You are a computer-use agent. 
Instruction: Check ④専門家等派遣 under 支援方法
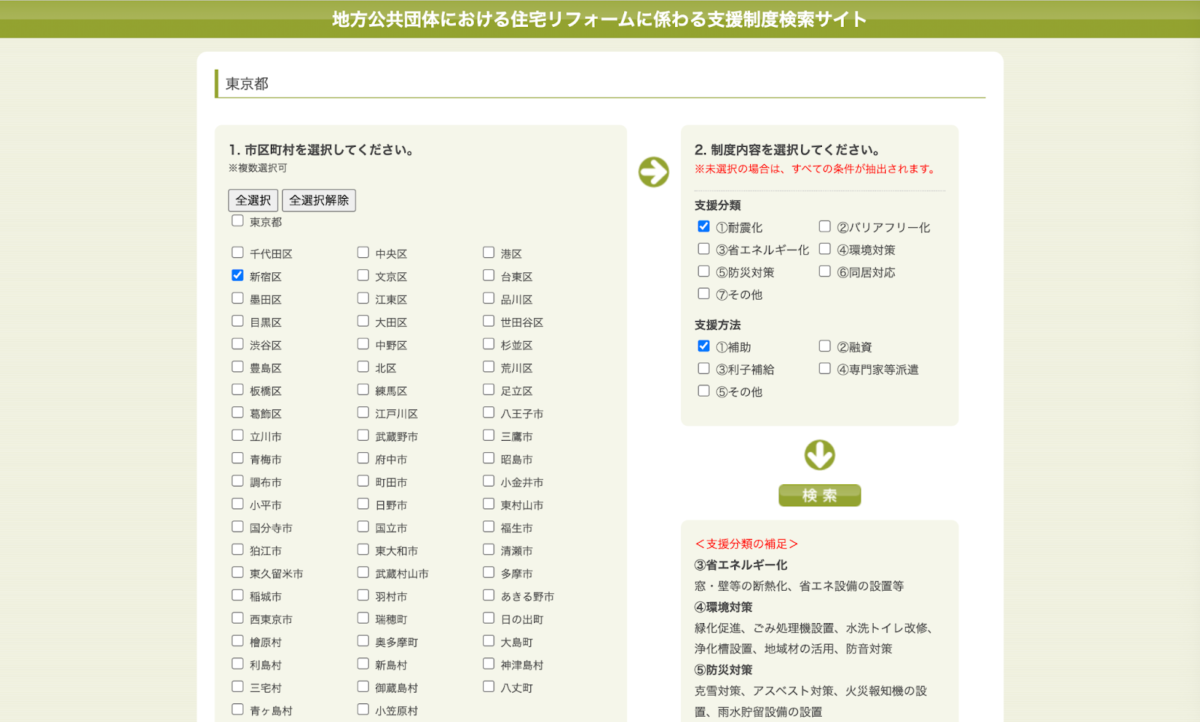(824, 368)
